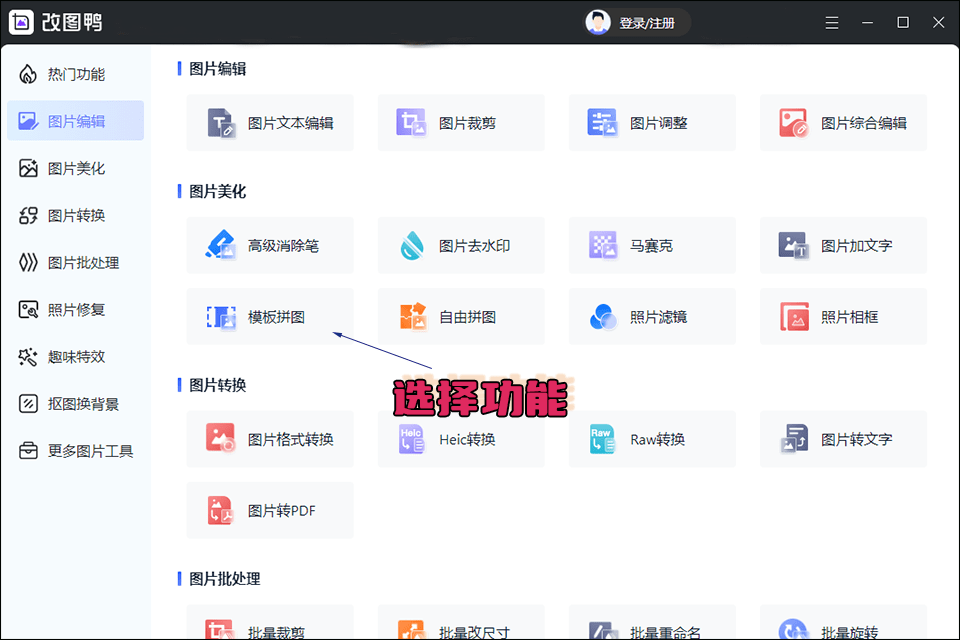Open the Raw转换 icon

602,439
